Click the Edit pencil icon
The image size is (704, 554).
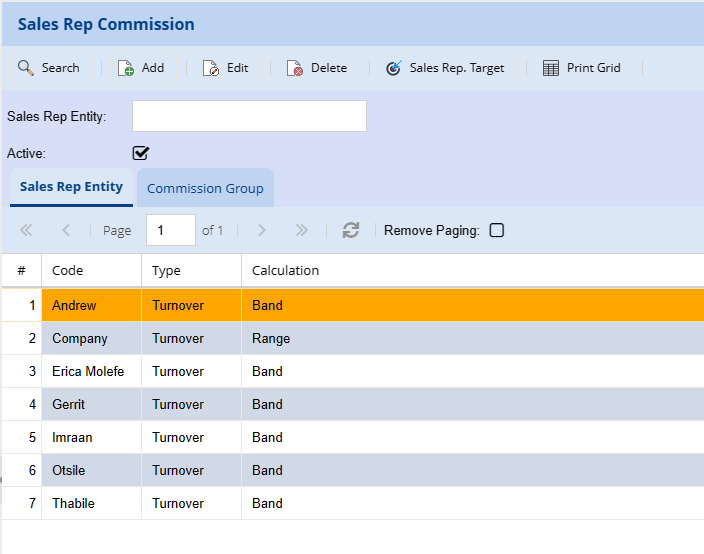click(x=211, y=68)
